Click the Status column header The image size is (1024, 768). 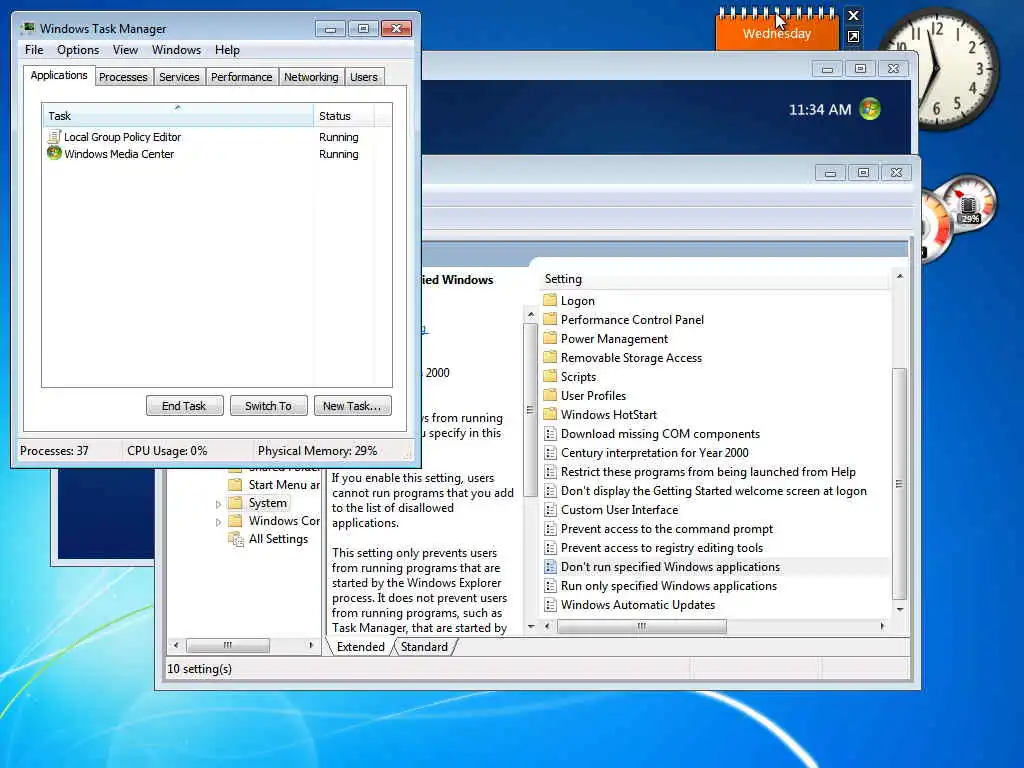click(344, 116)
